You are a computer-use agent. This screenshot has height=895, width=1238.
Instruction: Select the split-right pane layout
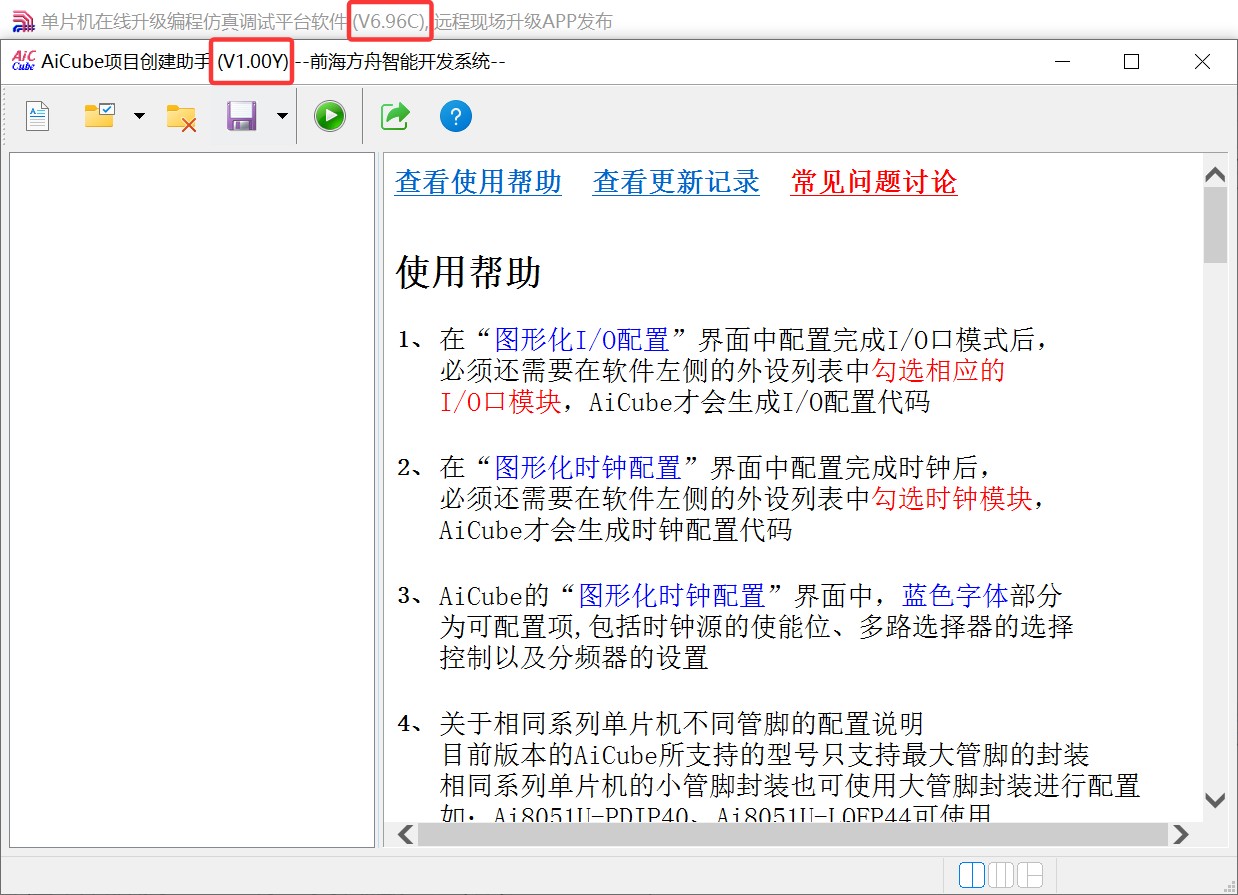pyautogui.click(x=1030, y=875)
